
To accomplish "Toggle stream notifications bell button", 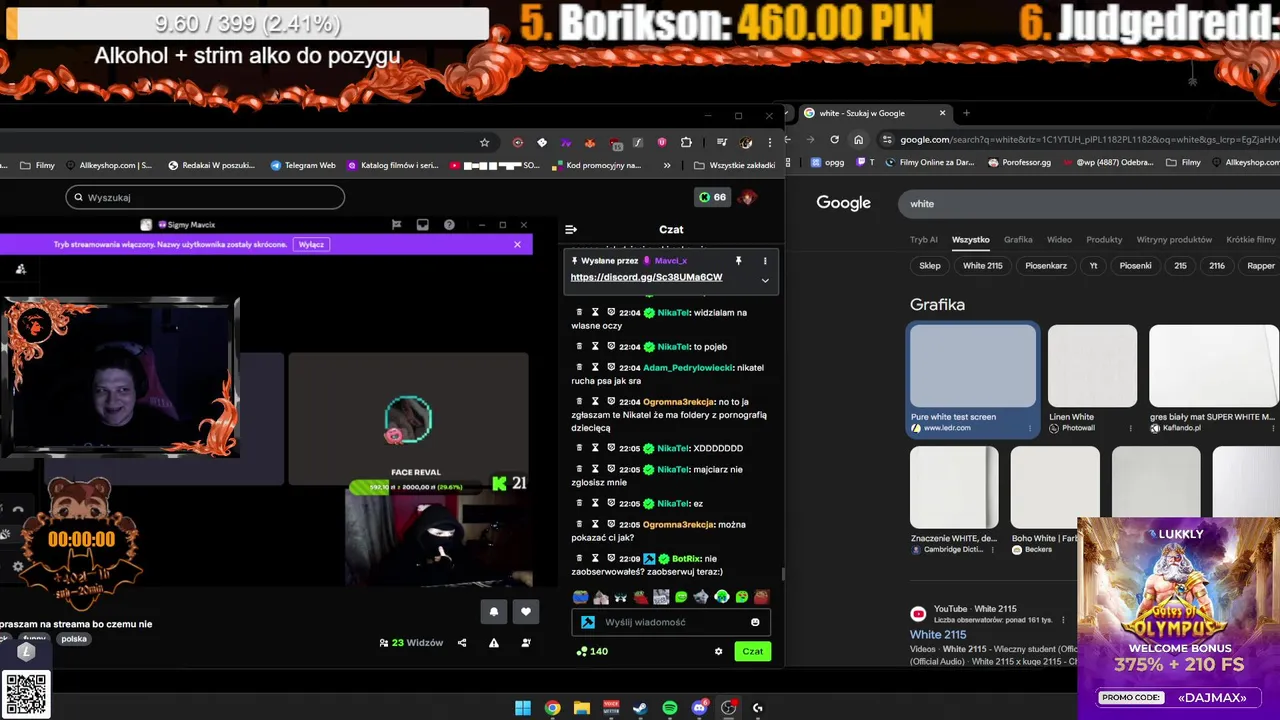I will click(x=494, y=611).
